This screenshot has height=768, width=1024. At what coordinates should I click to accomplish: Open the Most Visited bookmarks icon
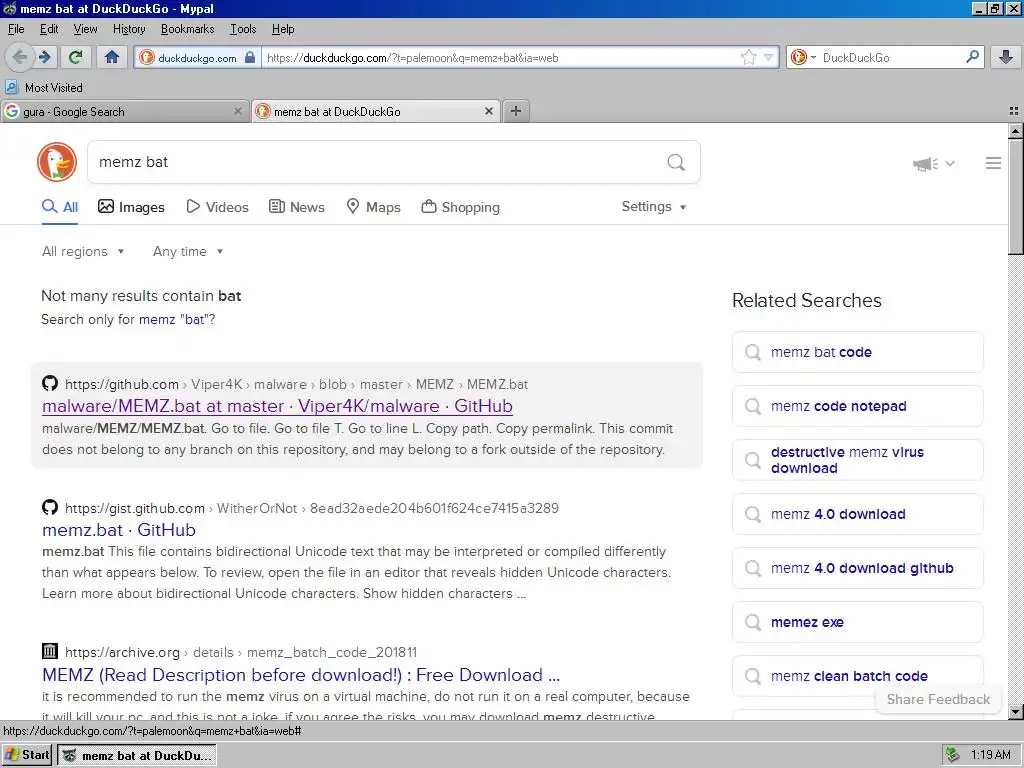click(x=11, y=87)
